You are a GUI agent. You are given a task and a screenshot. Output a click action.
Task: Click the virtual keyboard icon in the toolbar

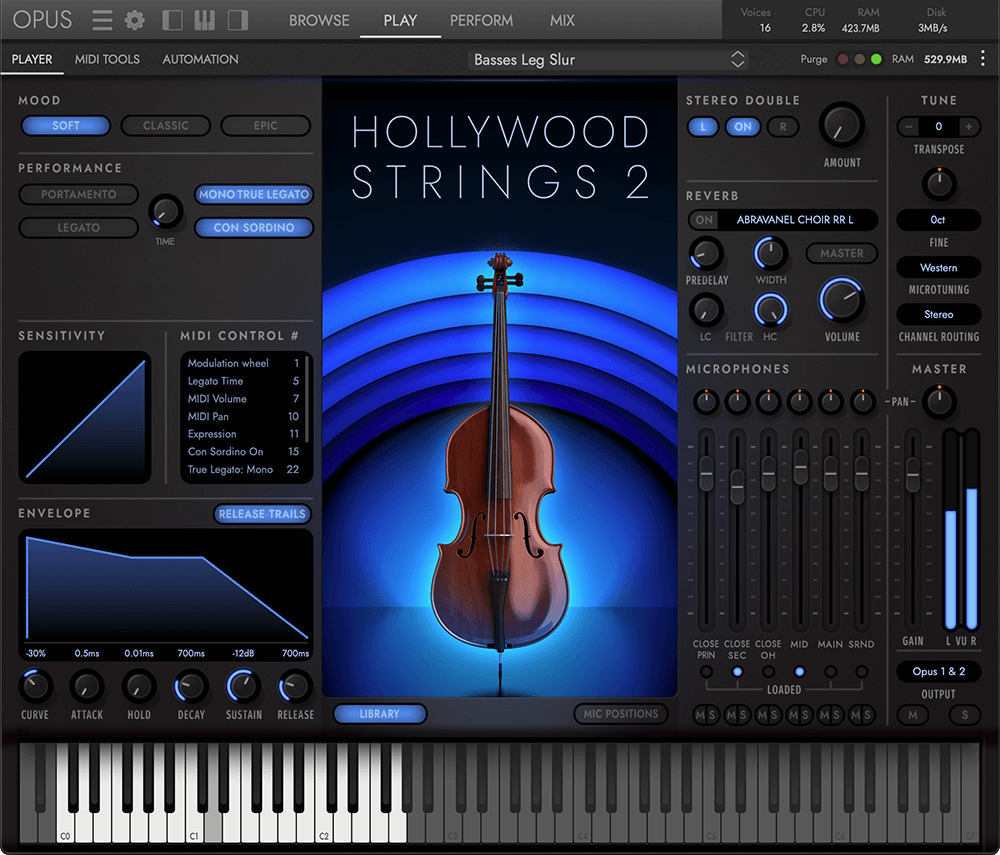coord(205,19)
